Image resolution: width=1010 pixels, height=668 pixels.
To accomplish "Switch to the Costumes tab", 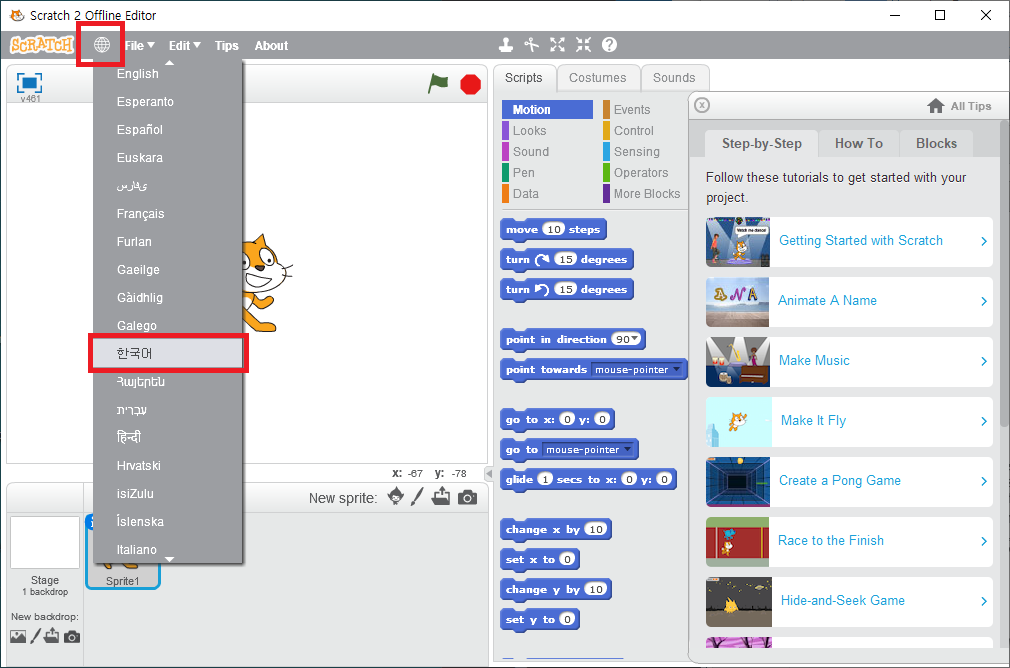I will 597,78.
